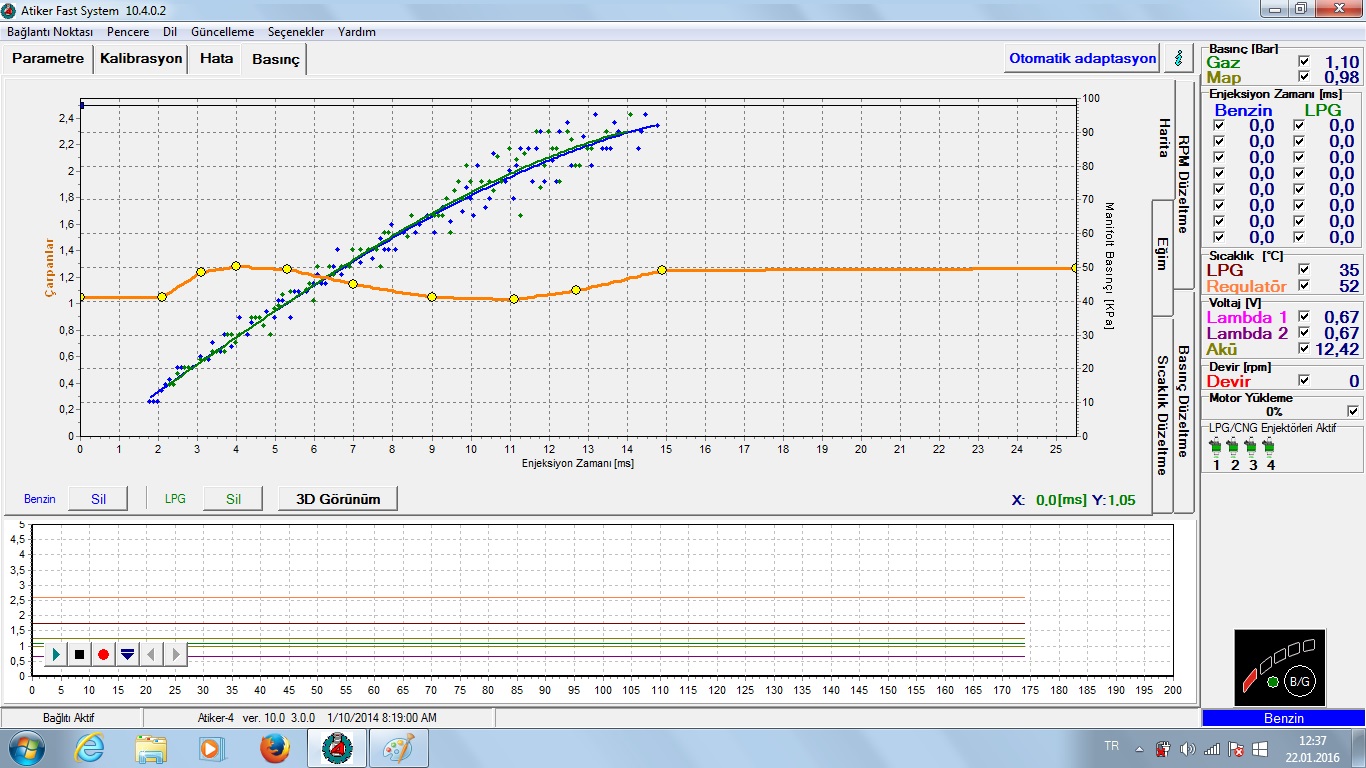Switch to the Basınç tab

(x=275, y=60)
